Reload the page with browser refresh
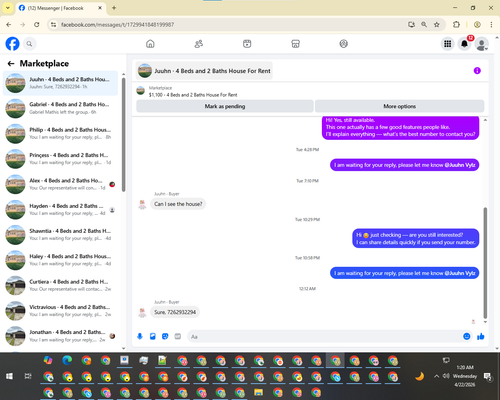 pyautogui.click(x=37, y=25)
